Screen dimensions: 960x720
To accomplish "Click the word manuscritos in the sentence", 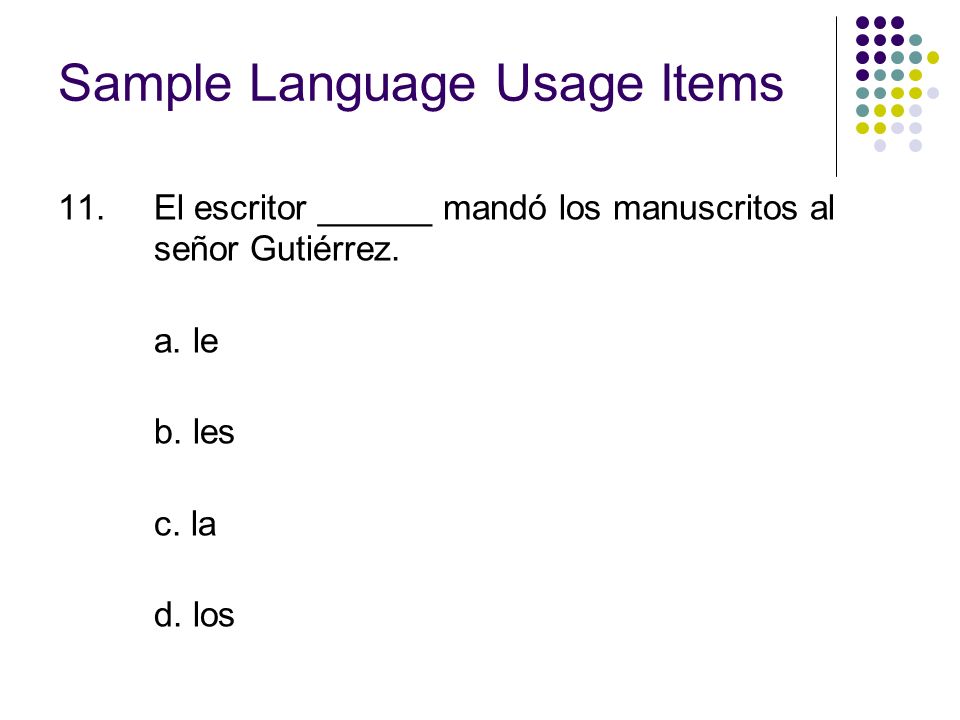I will point(705,208).
